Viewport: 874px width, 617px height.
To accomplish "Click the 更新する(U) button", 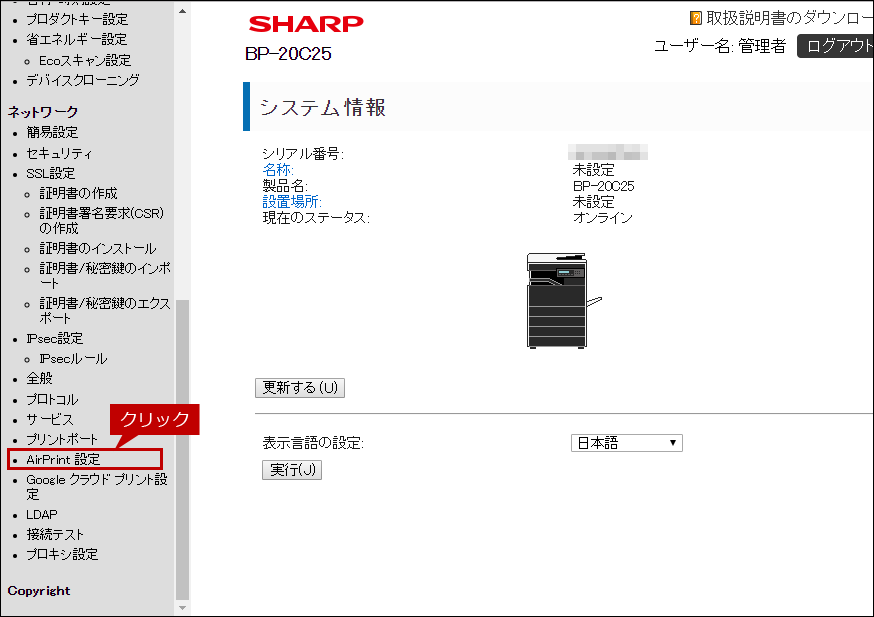I will [300, 388].
